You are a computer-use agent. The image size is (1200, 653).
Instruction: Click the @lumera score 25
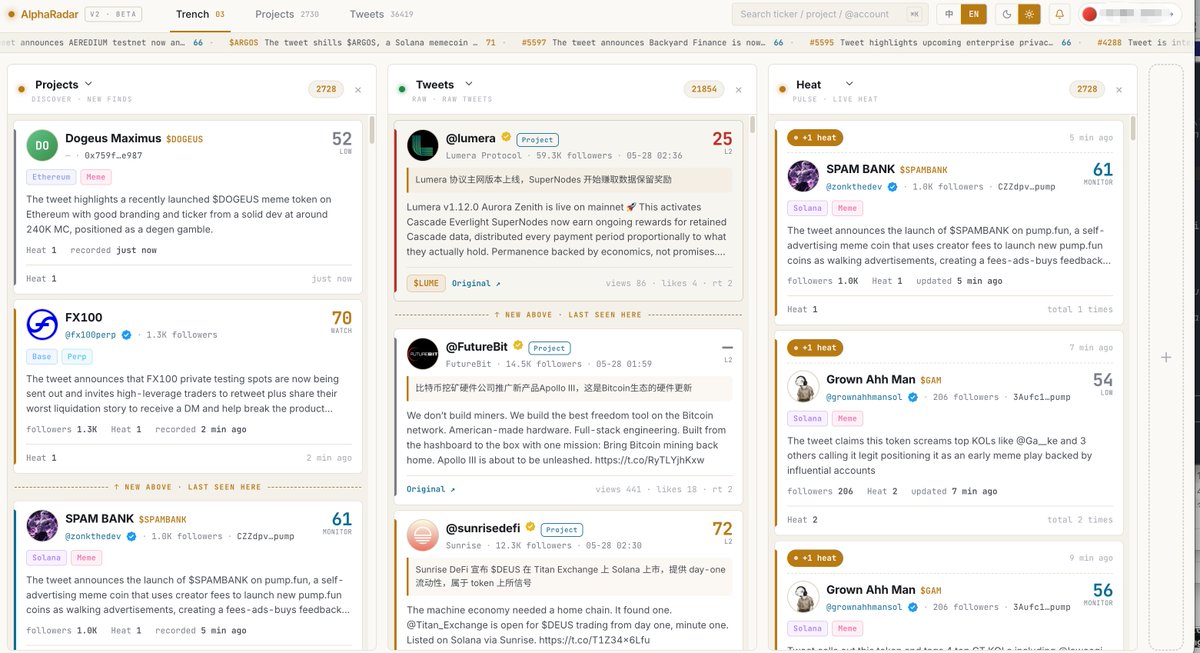point(722,143)
